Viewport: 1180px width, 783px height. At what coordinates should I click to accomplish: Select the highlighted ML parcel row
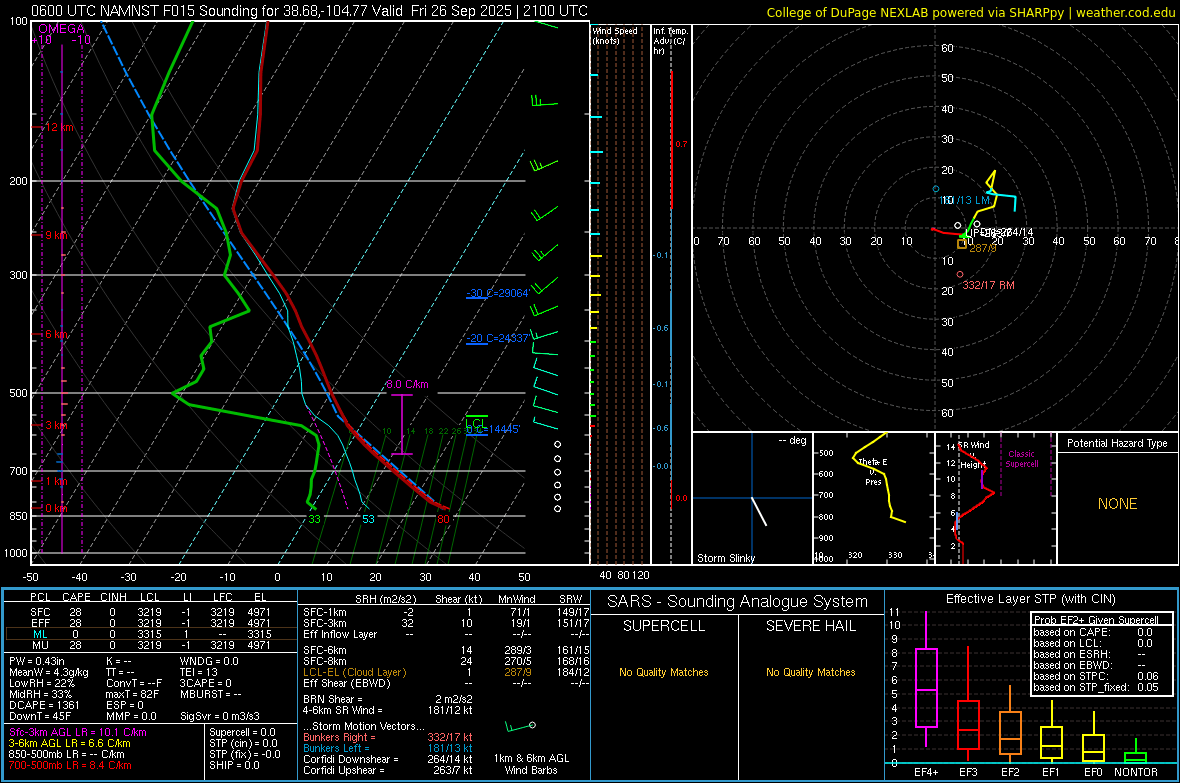(x=151, y=634)
